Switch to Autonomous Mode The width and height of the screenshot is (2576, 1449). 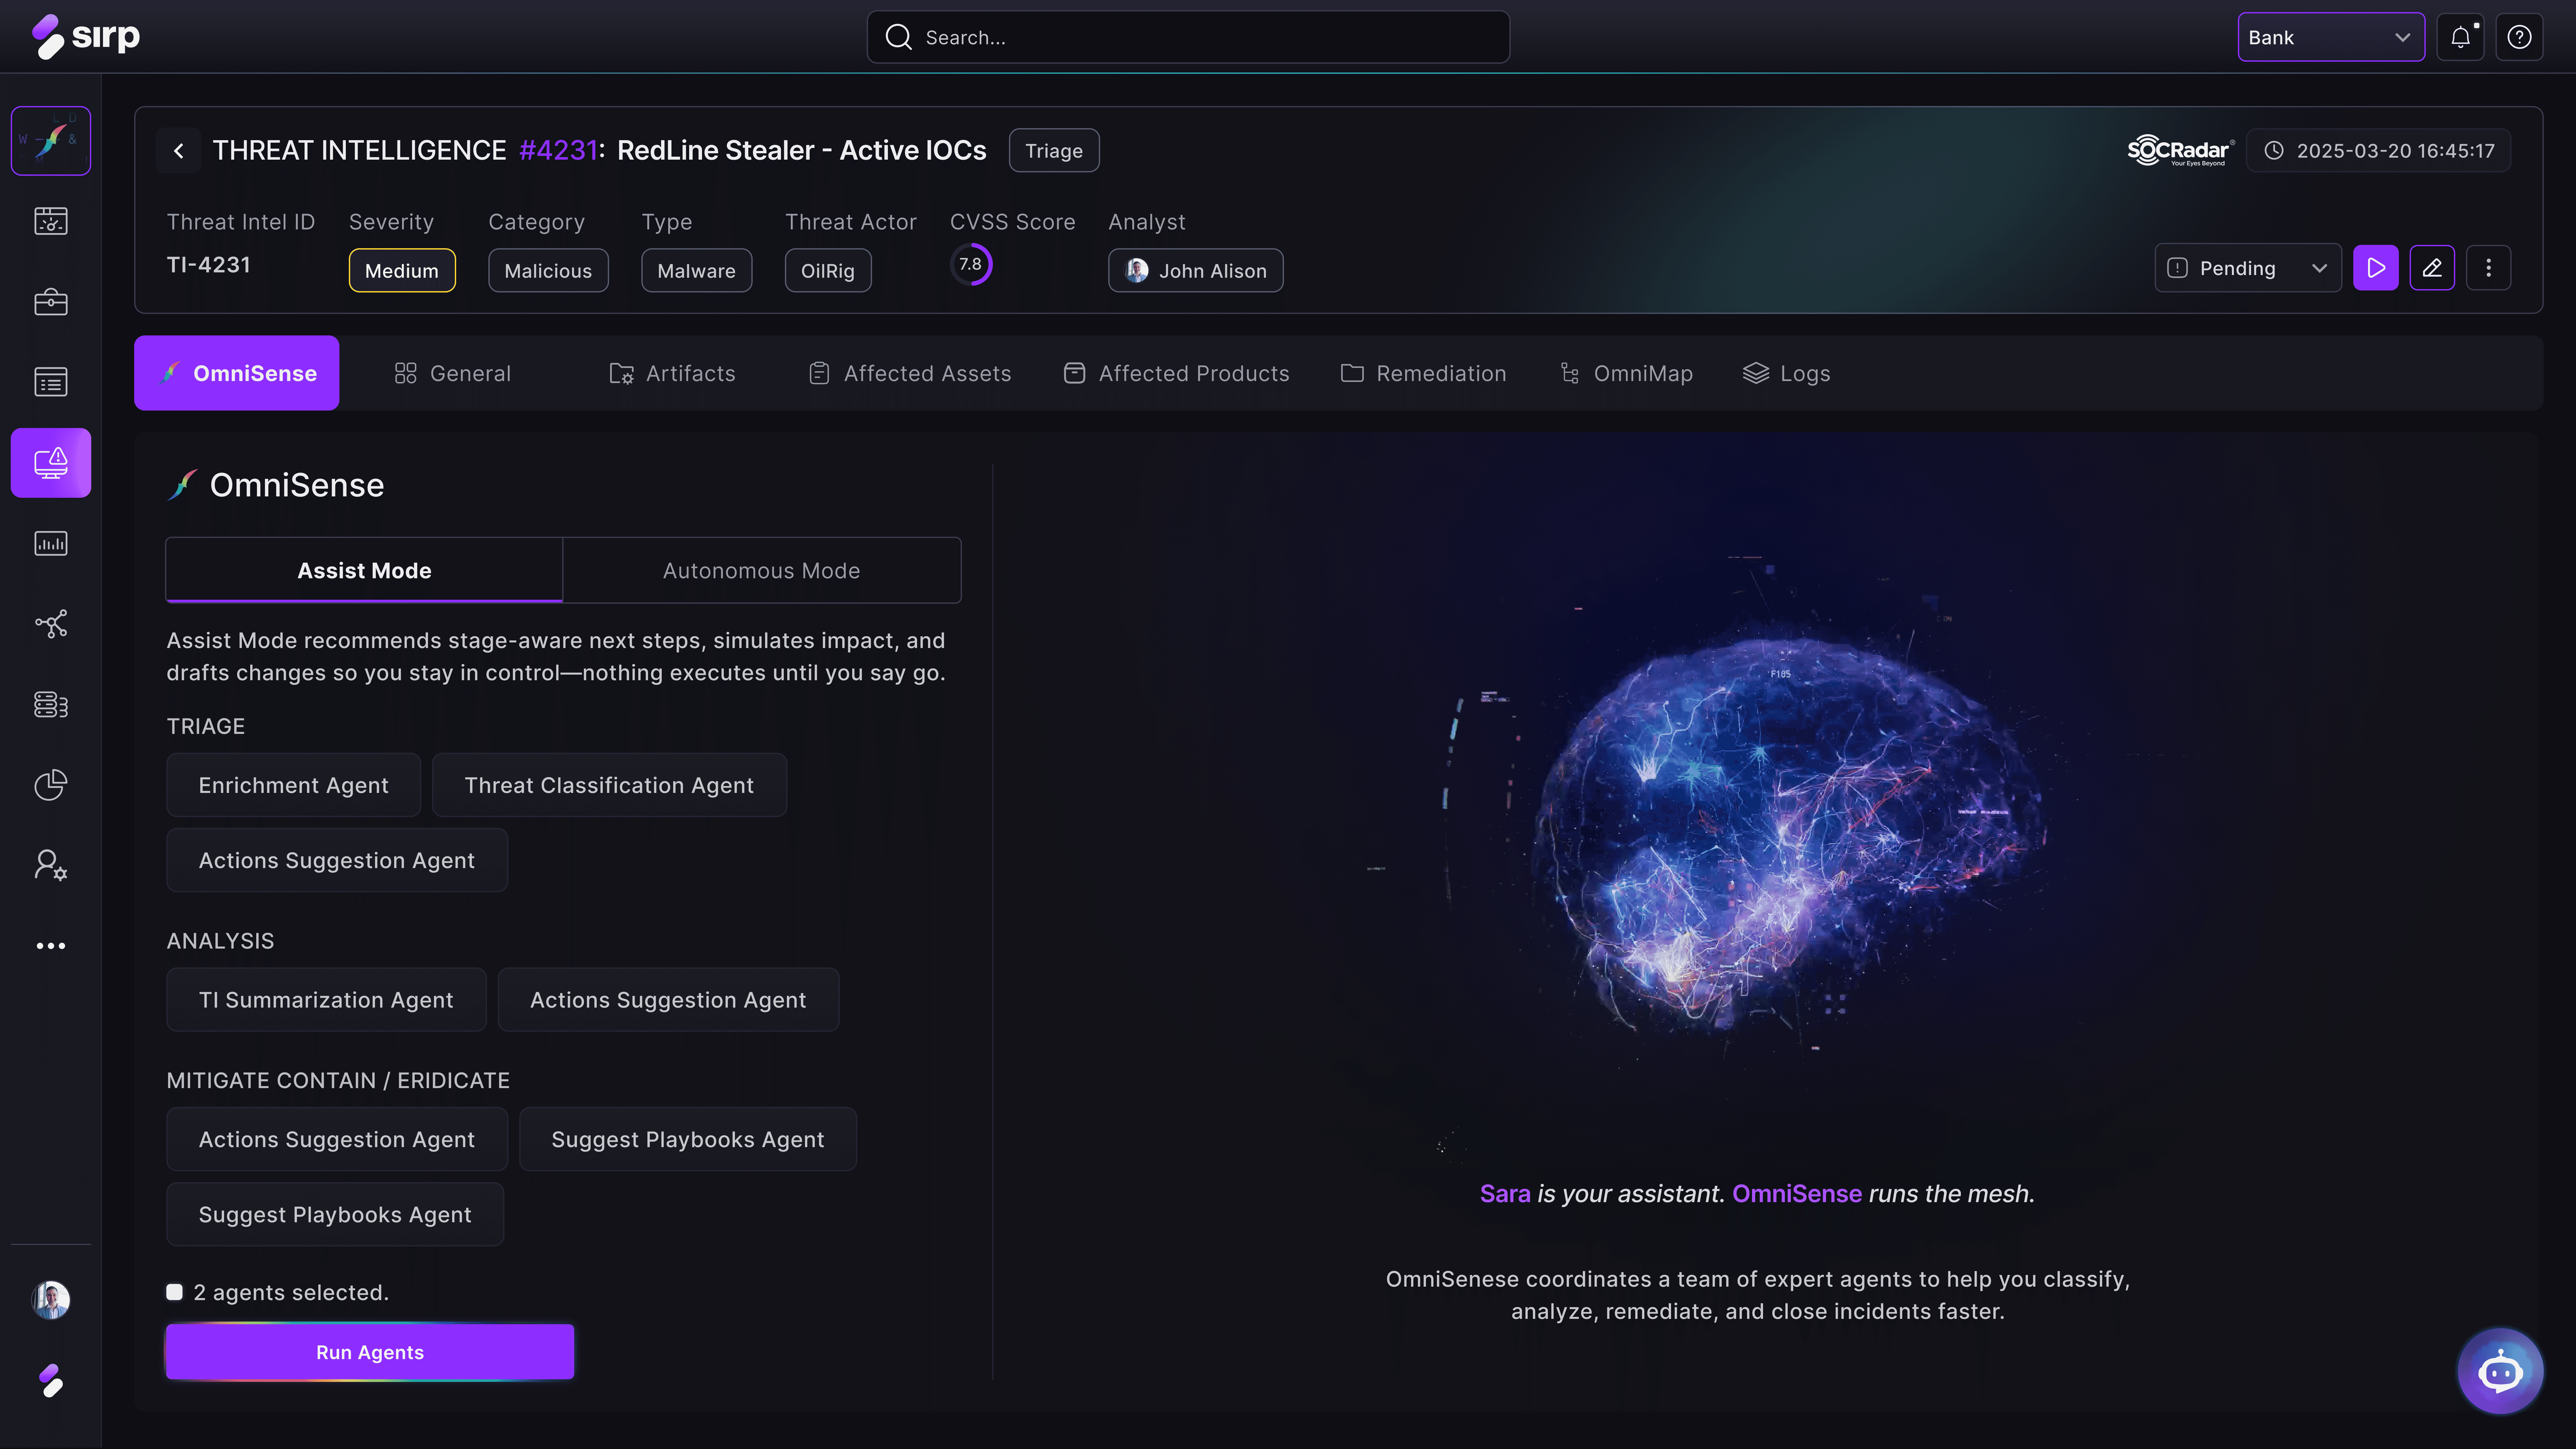761,570
